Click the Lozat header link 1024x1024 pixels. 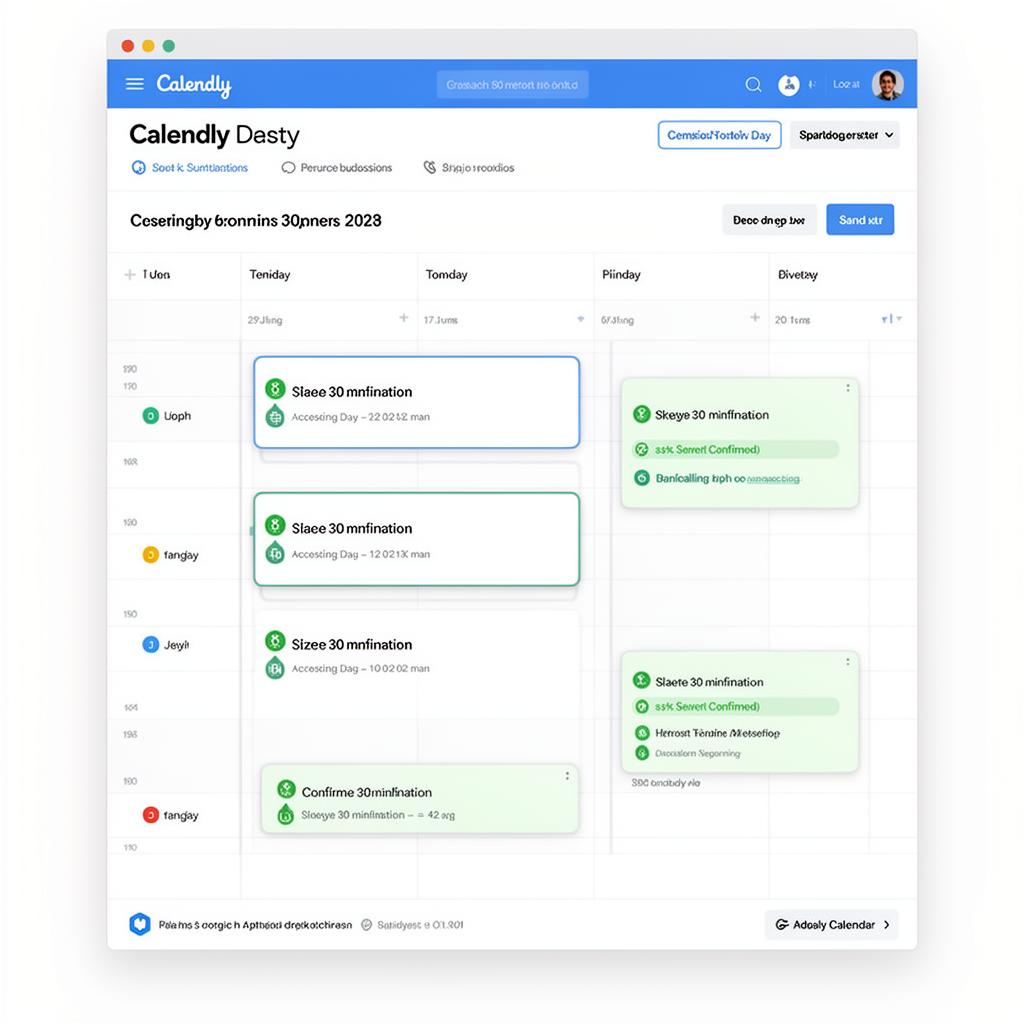(x=846, y=84)
